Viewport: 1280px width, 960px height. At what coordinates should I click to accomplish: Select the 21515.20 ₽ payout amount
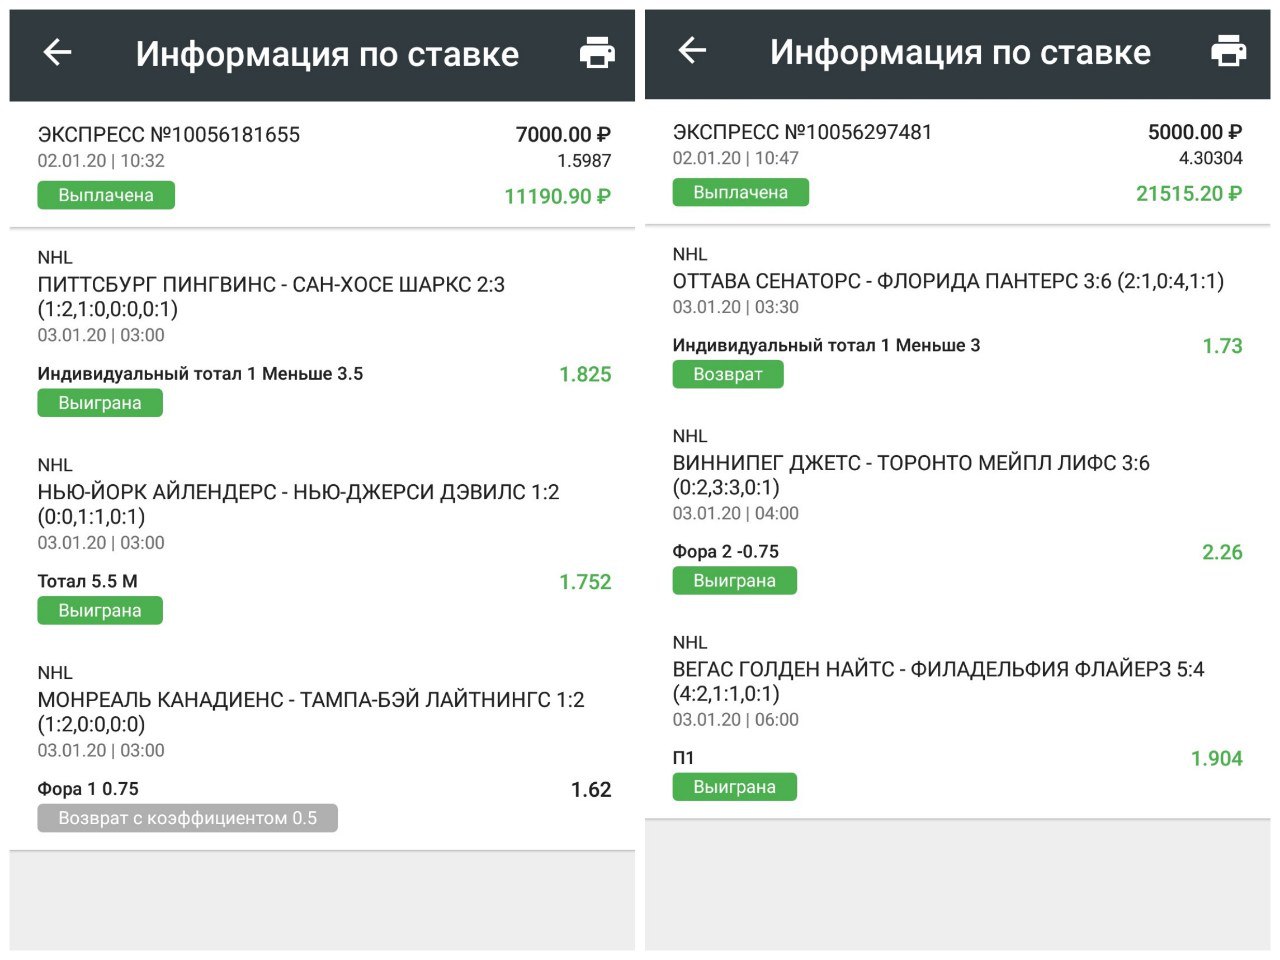click(1188, 194)
